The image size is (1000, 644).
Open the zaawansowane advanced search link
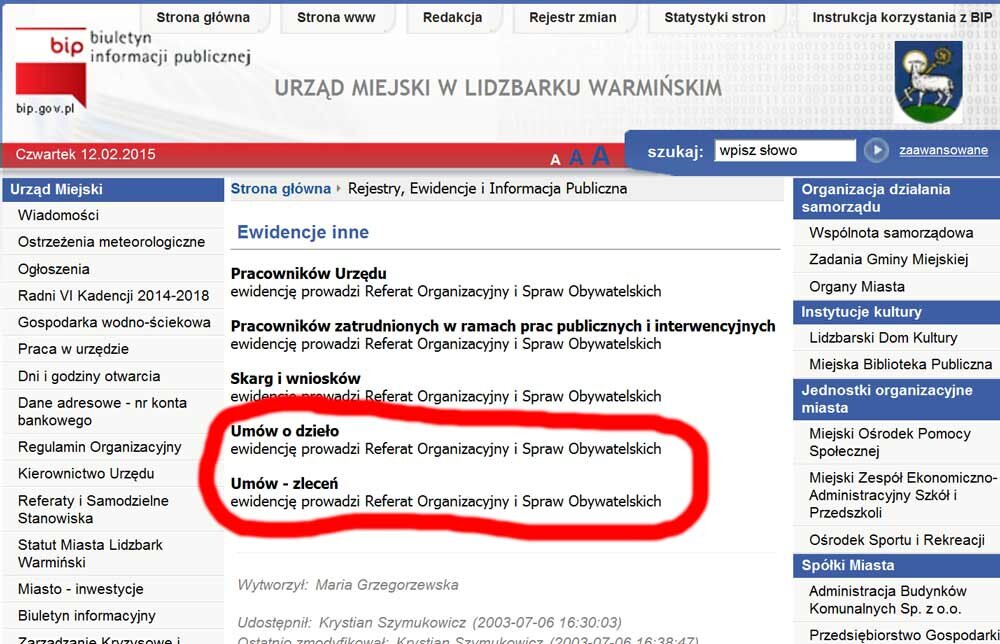click(943, 150)
